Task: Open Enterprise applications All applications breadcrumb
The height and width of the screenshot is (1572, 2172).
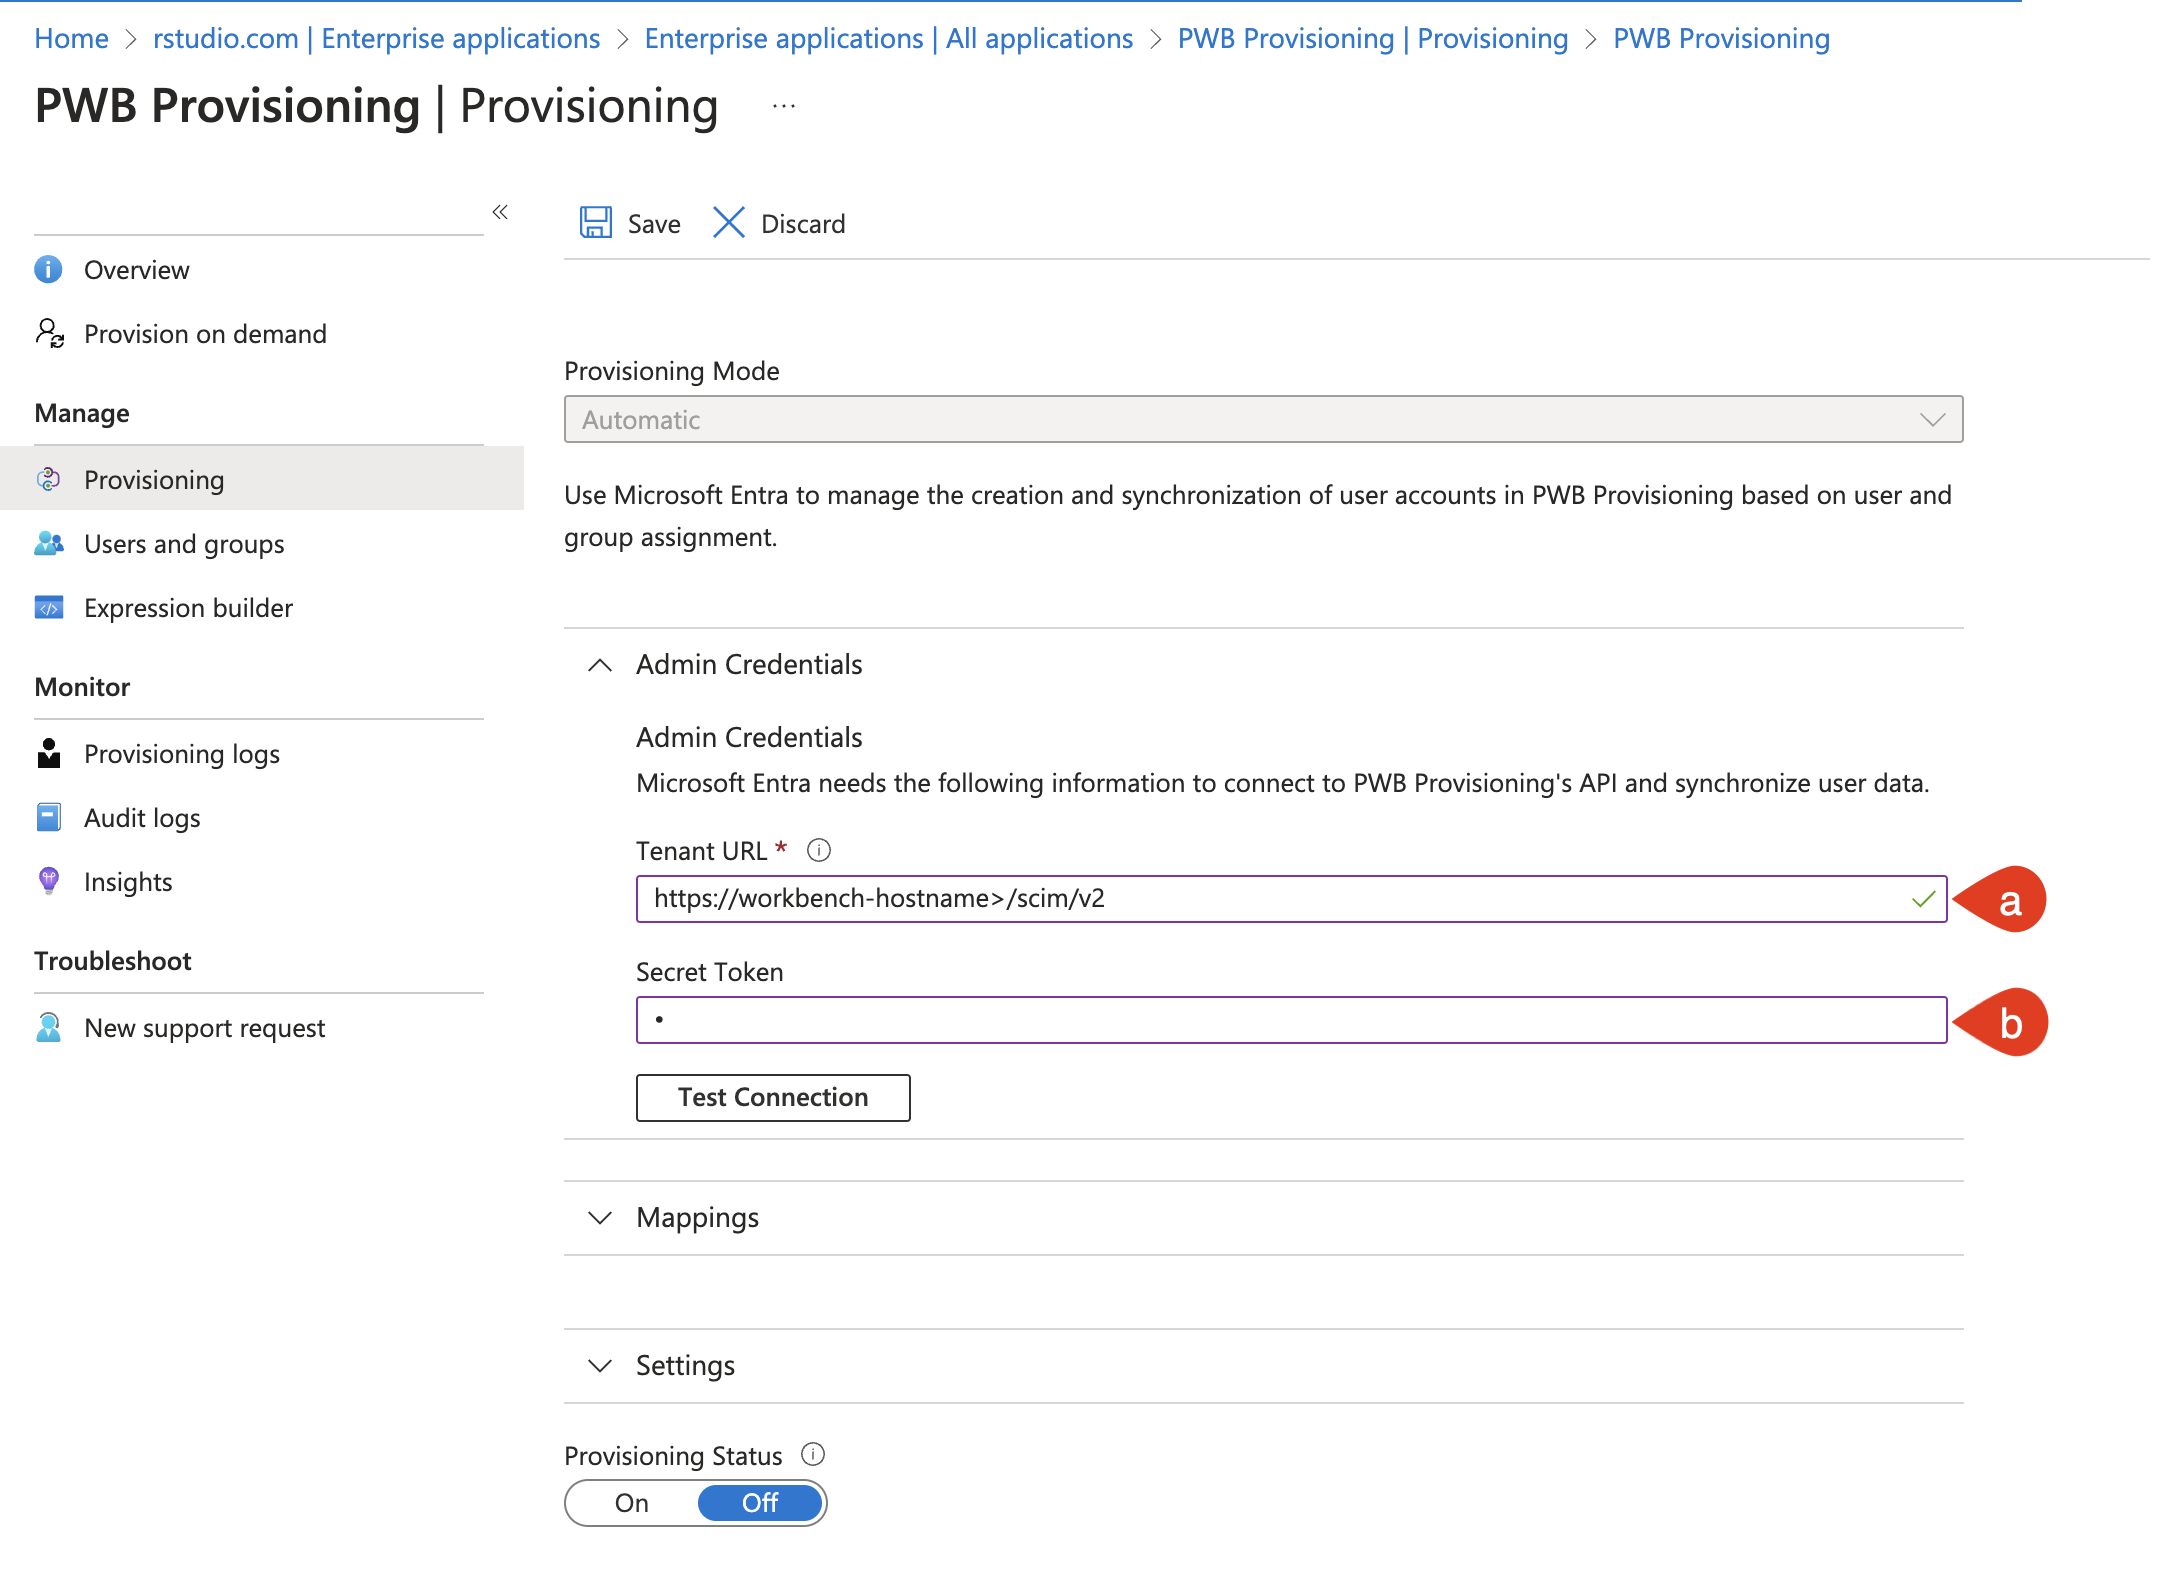Action: coord(888,38)
